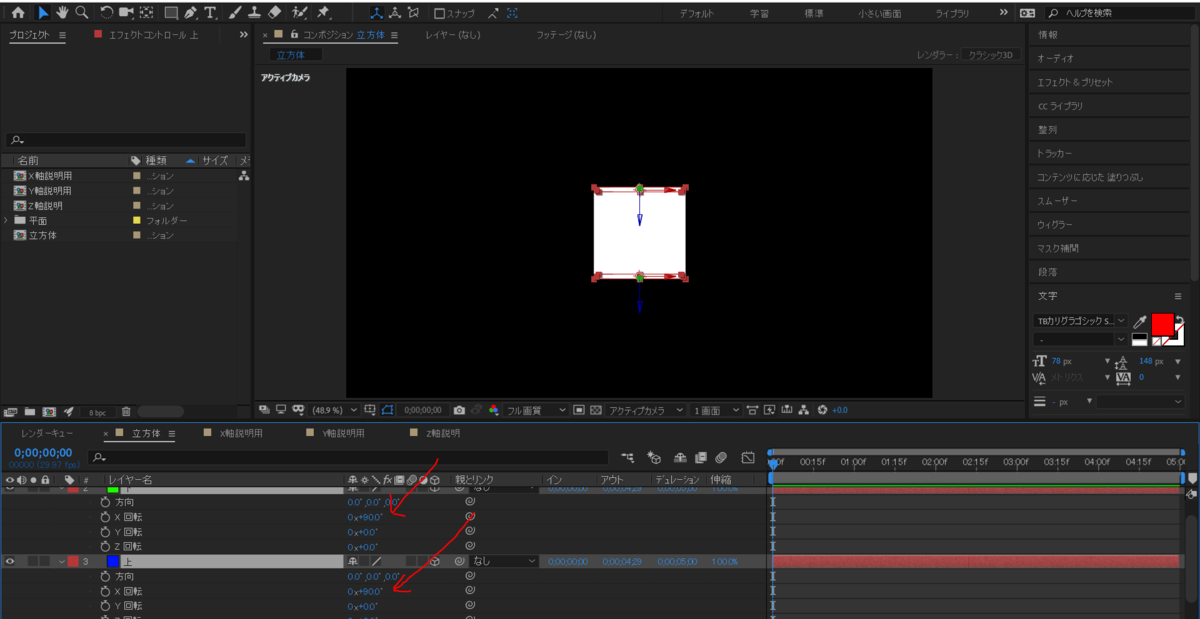Choose the Local Axis mode icon

click(376, 14)
